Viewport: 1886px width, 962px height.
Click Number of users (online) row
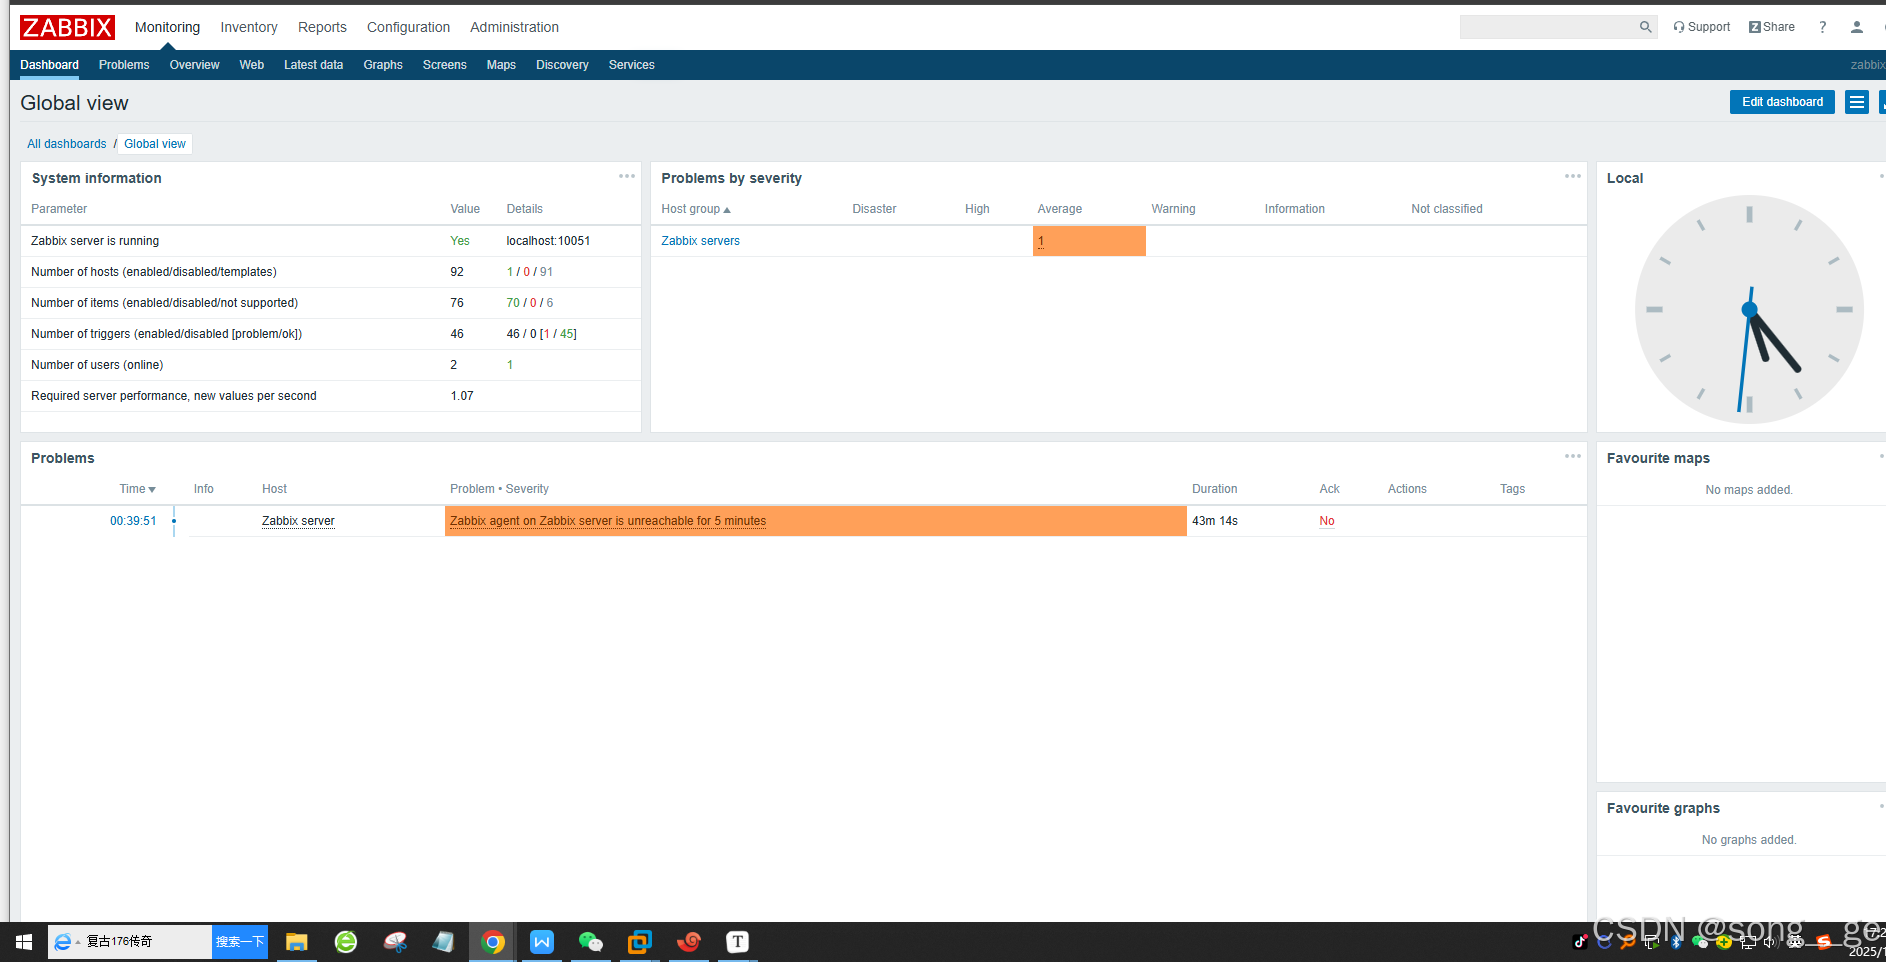click(331, 365)
